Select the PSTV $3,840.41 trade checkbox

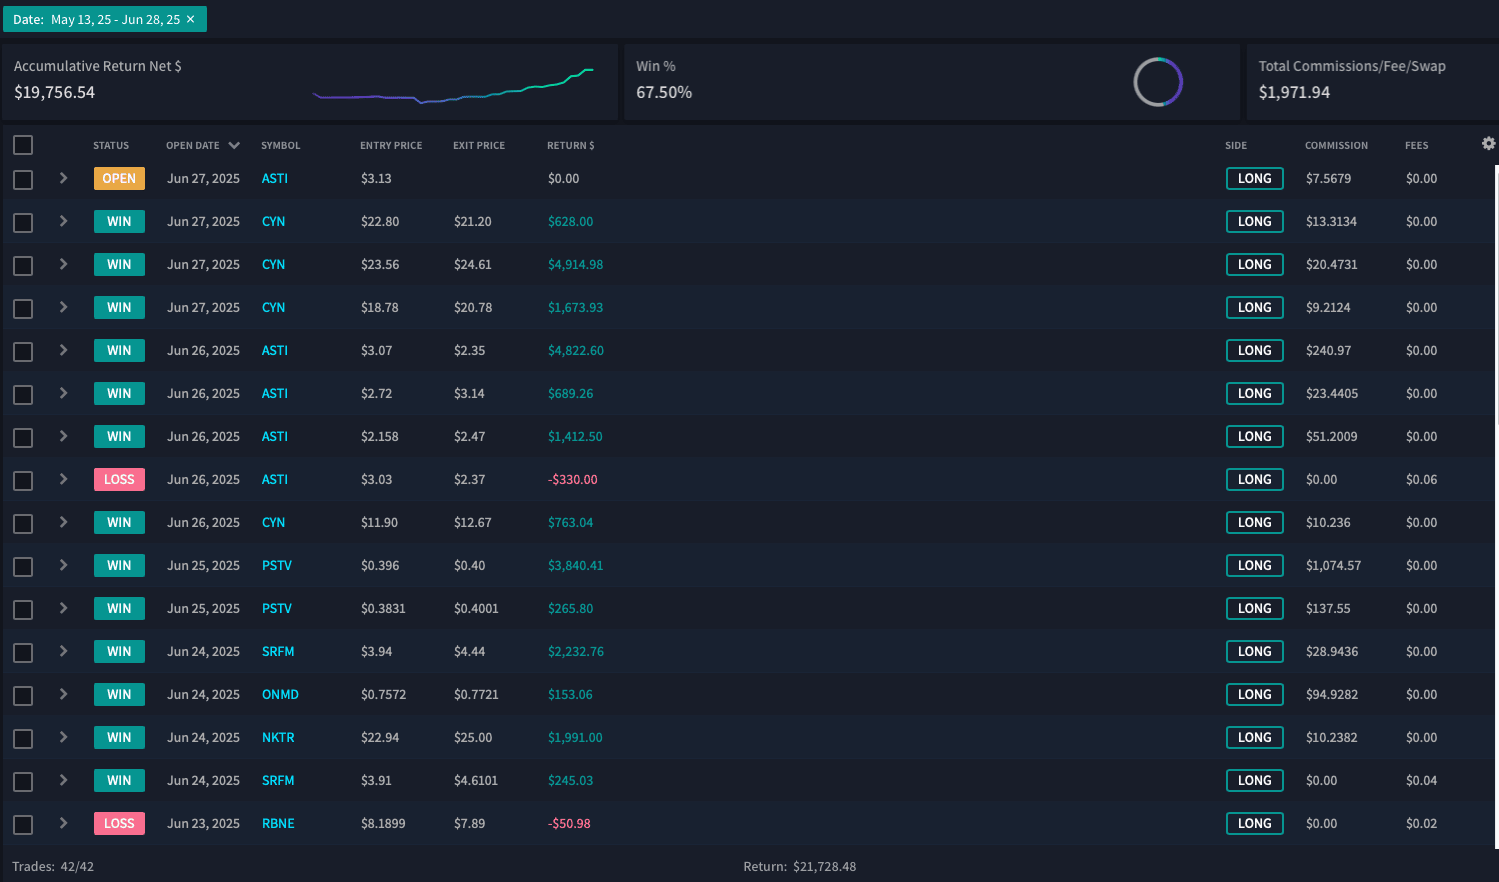23,567
